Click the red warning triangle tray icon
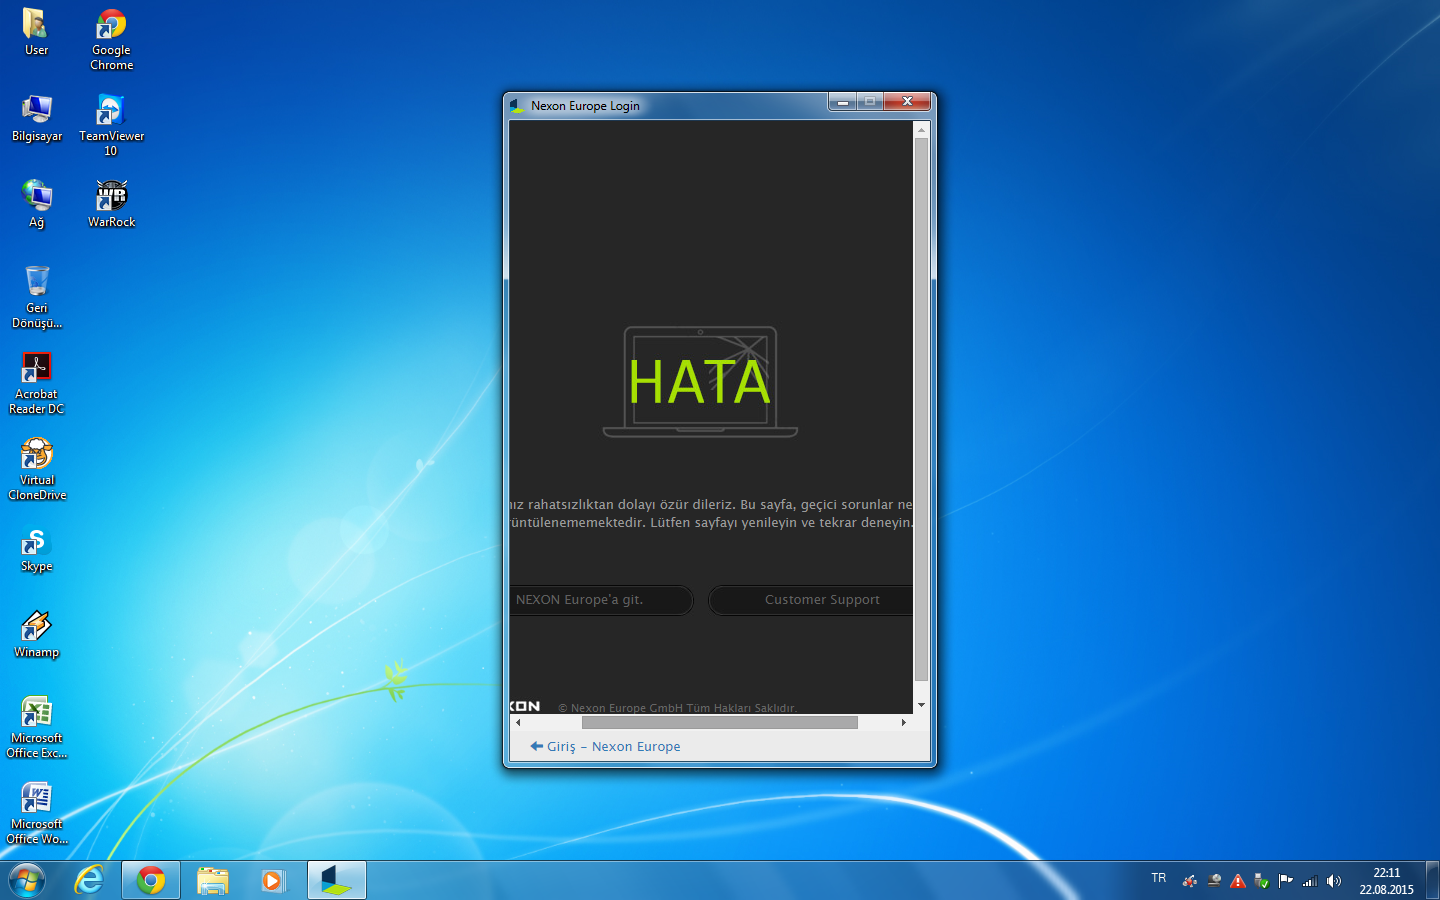 pyautogui.click(x=1238, y=881)
